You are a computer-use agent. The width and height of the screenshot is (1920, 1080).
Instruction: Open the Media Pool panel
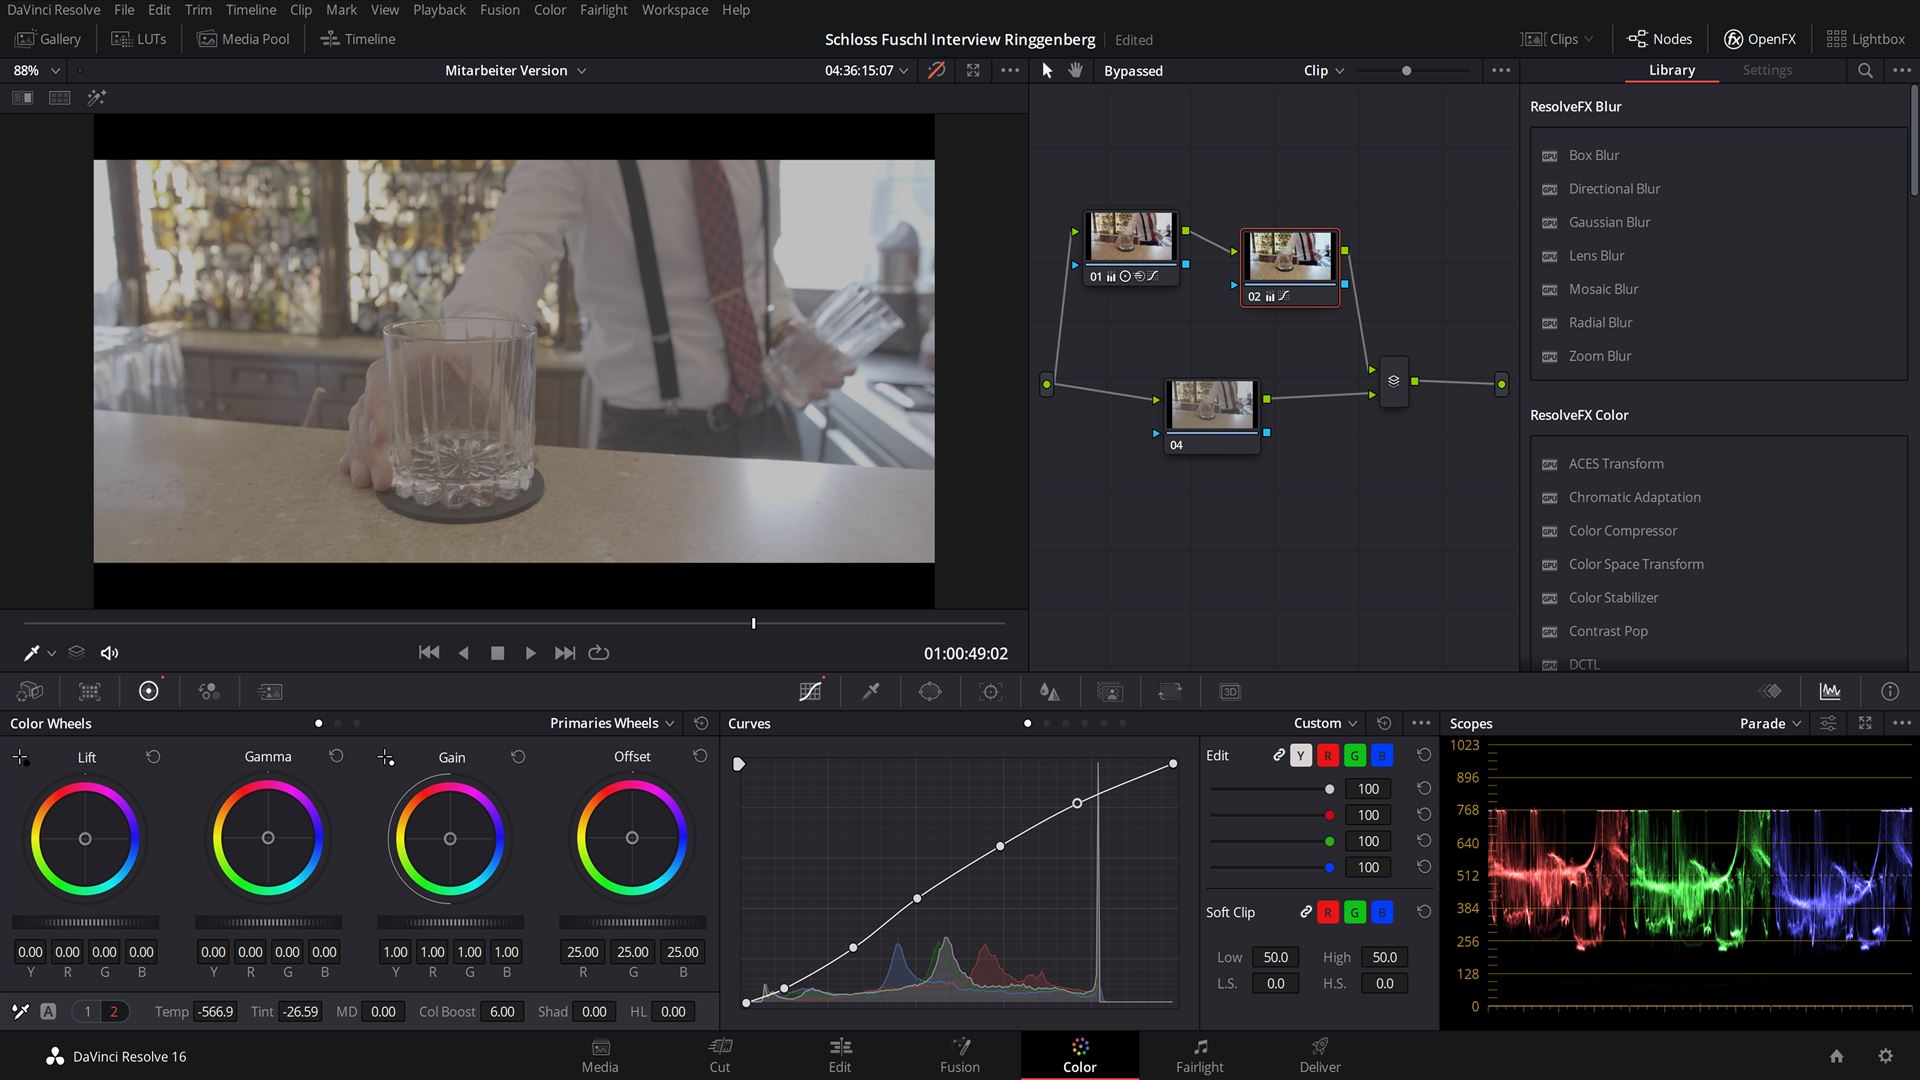(243, 39)
